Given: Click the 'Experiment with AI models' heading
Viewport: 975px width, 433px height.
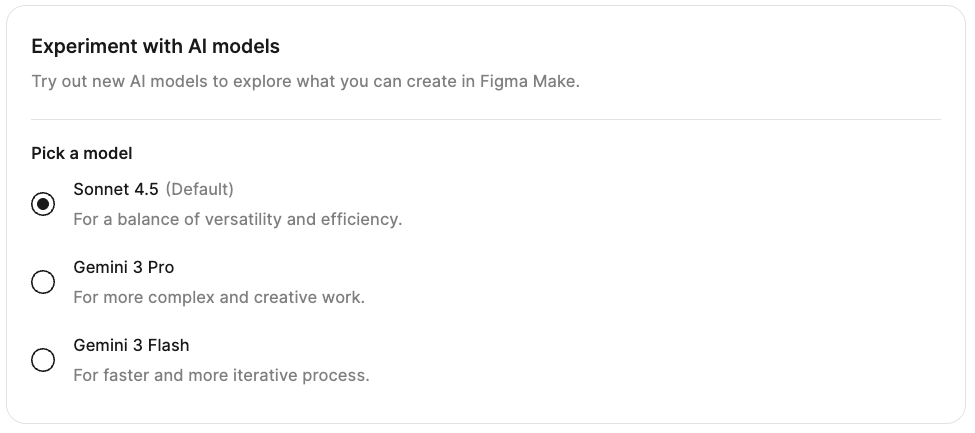Looking at the screenshot, I should tap(156, 46).
